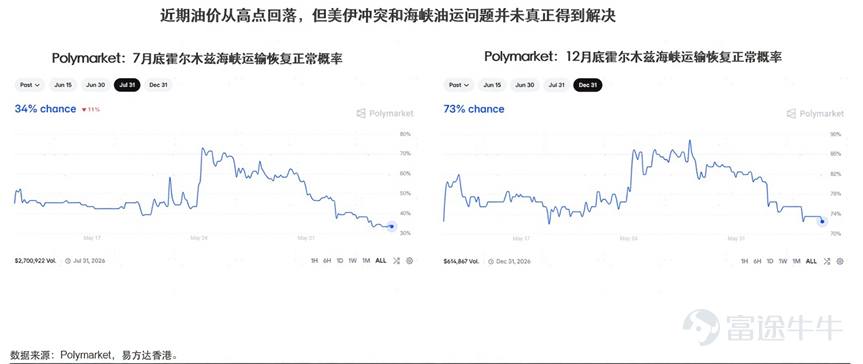Open settings gear on left chart

pyautogui.click(x=409, y=261)
